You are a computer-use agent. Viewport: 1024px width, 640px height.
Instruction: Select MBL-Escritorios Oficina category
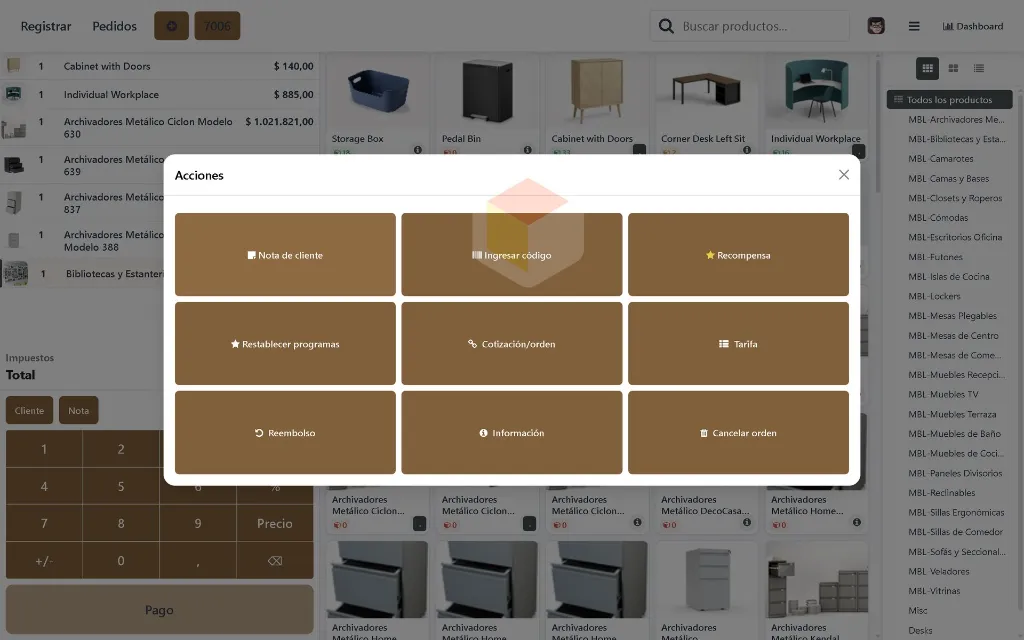[x=955, y=237]
